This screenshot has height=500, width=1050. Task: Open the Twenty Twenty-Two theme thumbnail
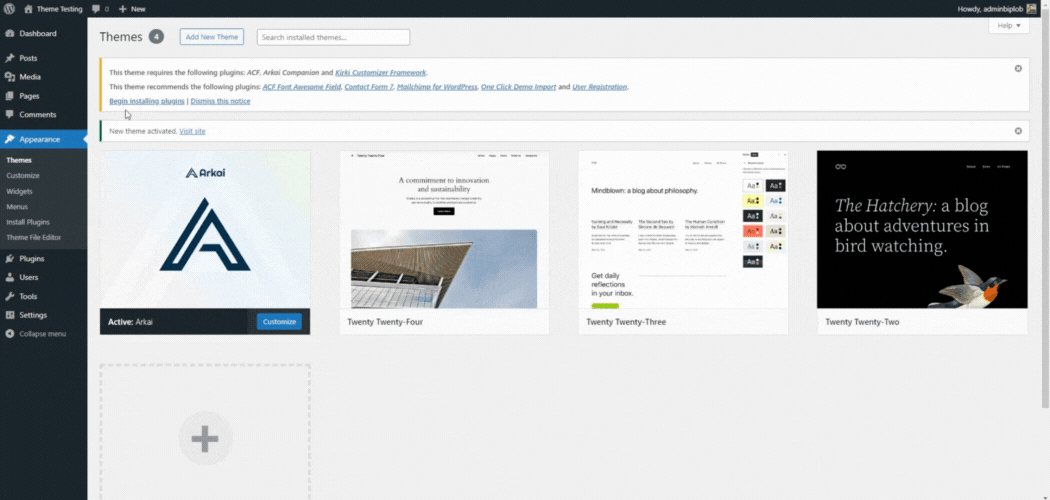922,230
